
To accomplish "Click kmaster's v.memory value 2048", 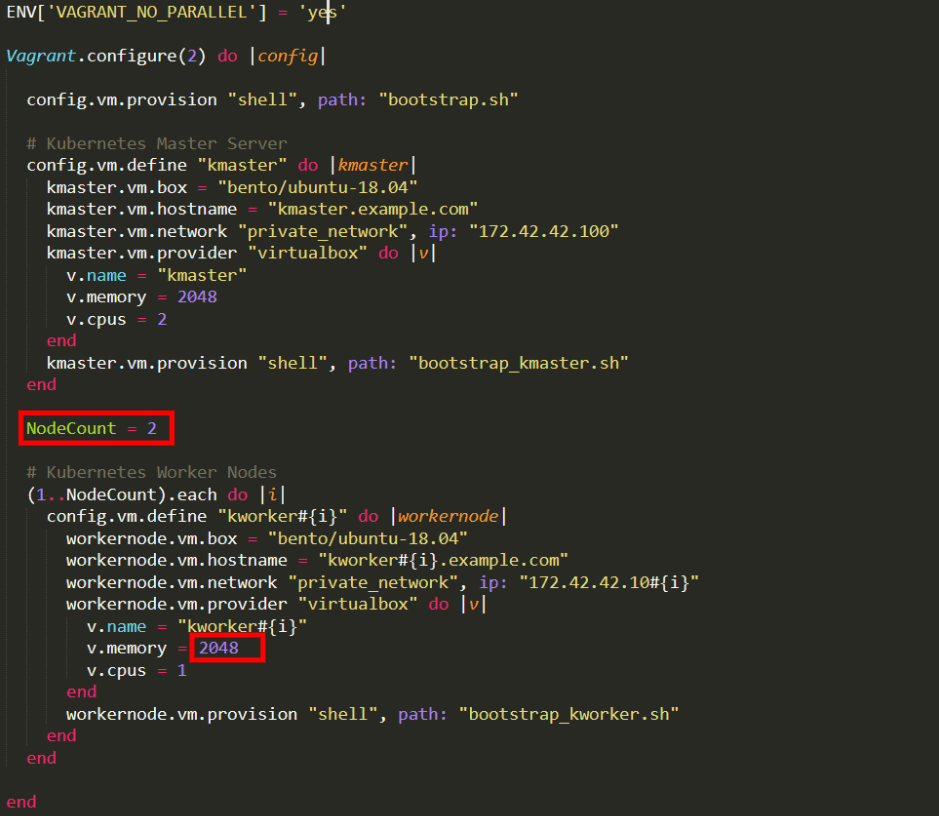I will pos(197,297).
